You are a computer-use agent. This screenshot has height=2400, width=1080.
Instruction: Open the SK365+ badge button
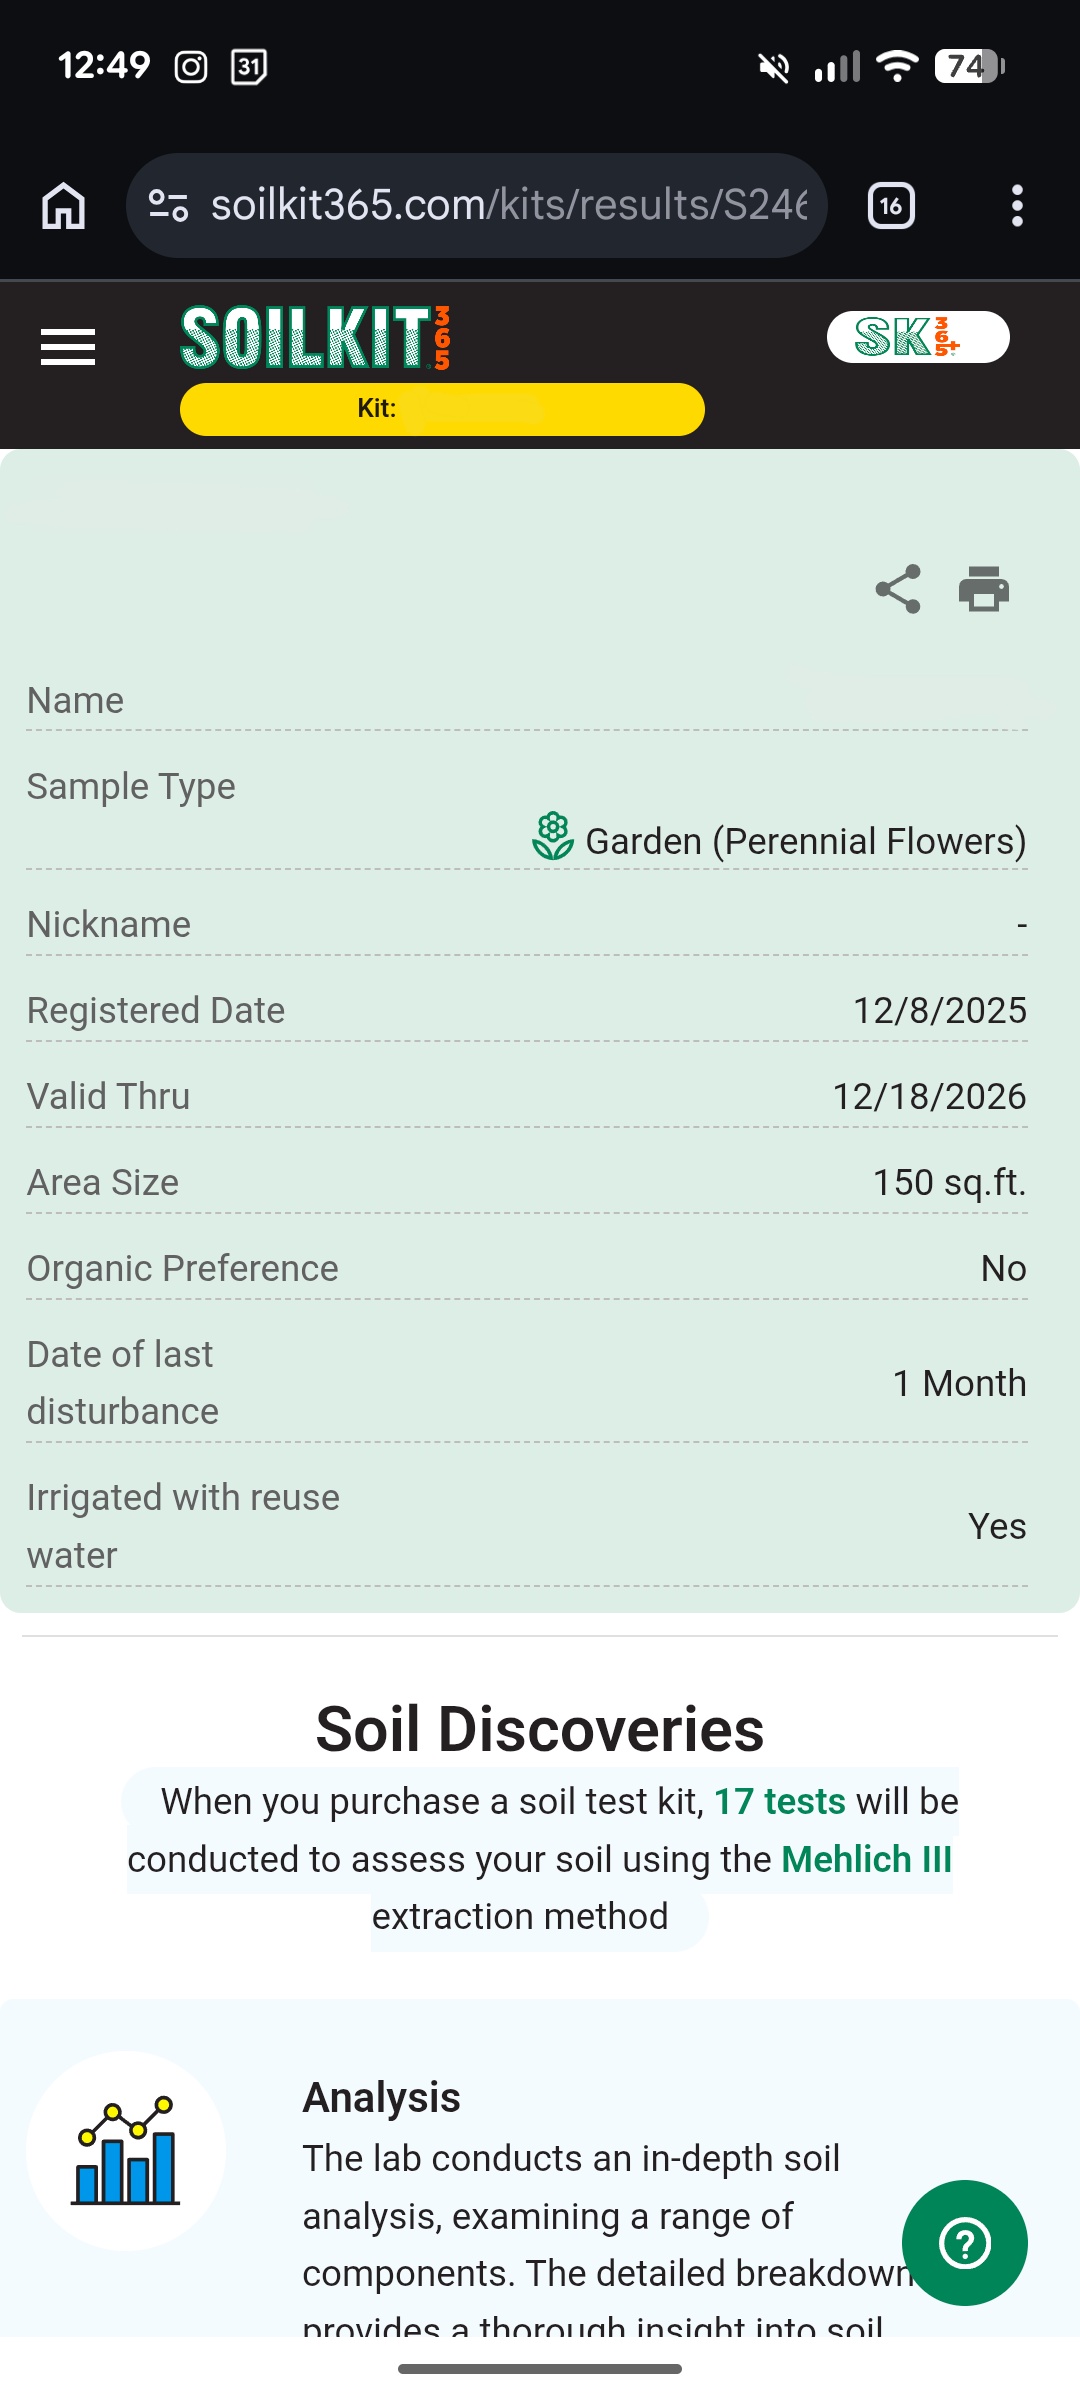pos(917,337)
